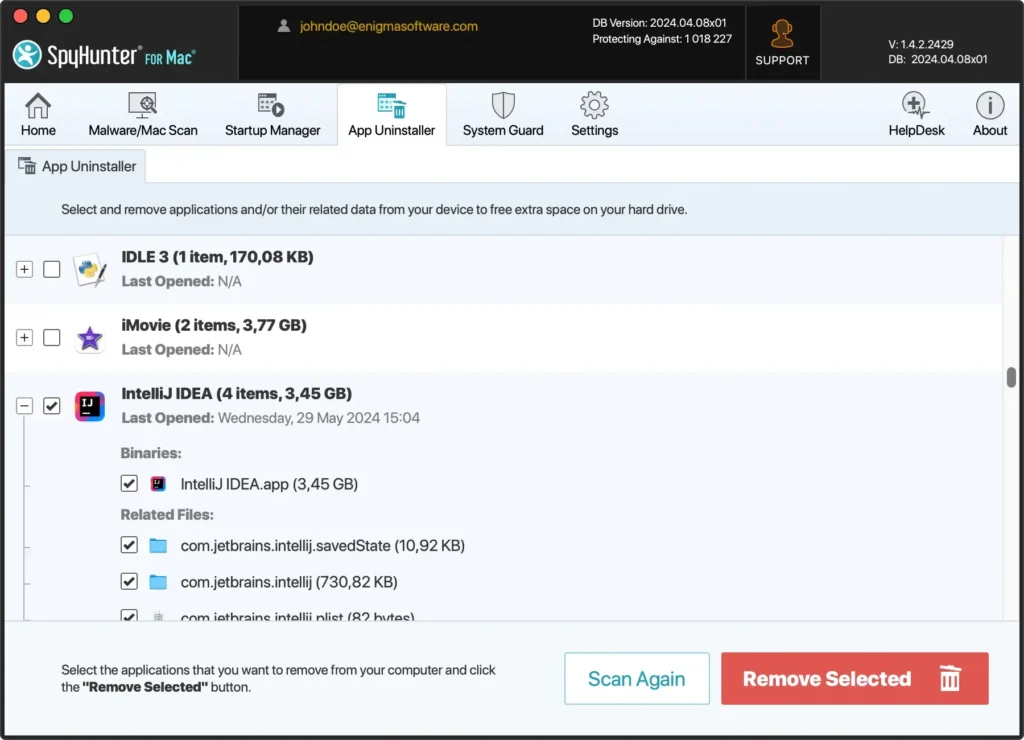1024x740 pixels.
Task: Click the IntelliJ IDEA app icon
Action: pyautogui.click(x=89, y=406)
